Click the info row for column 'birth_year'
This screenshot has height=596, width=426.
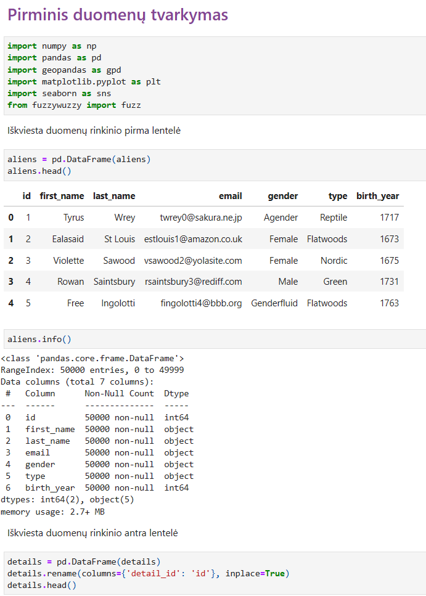(97, 488)
